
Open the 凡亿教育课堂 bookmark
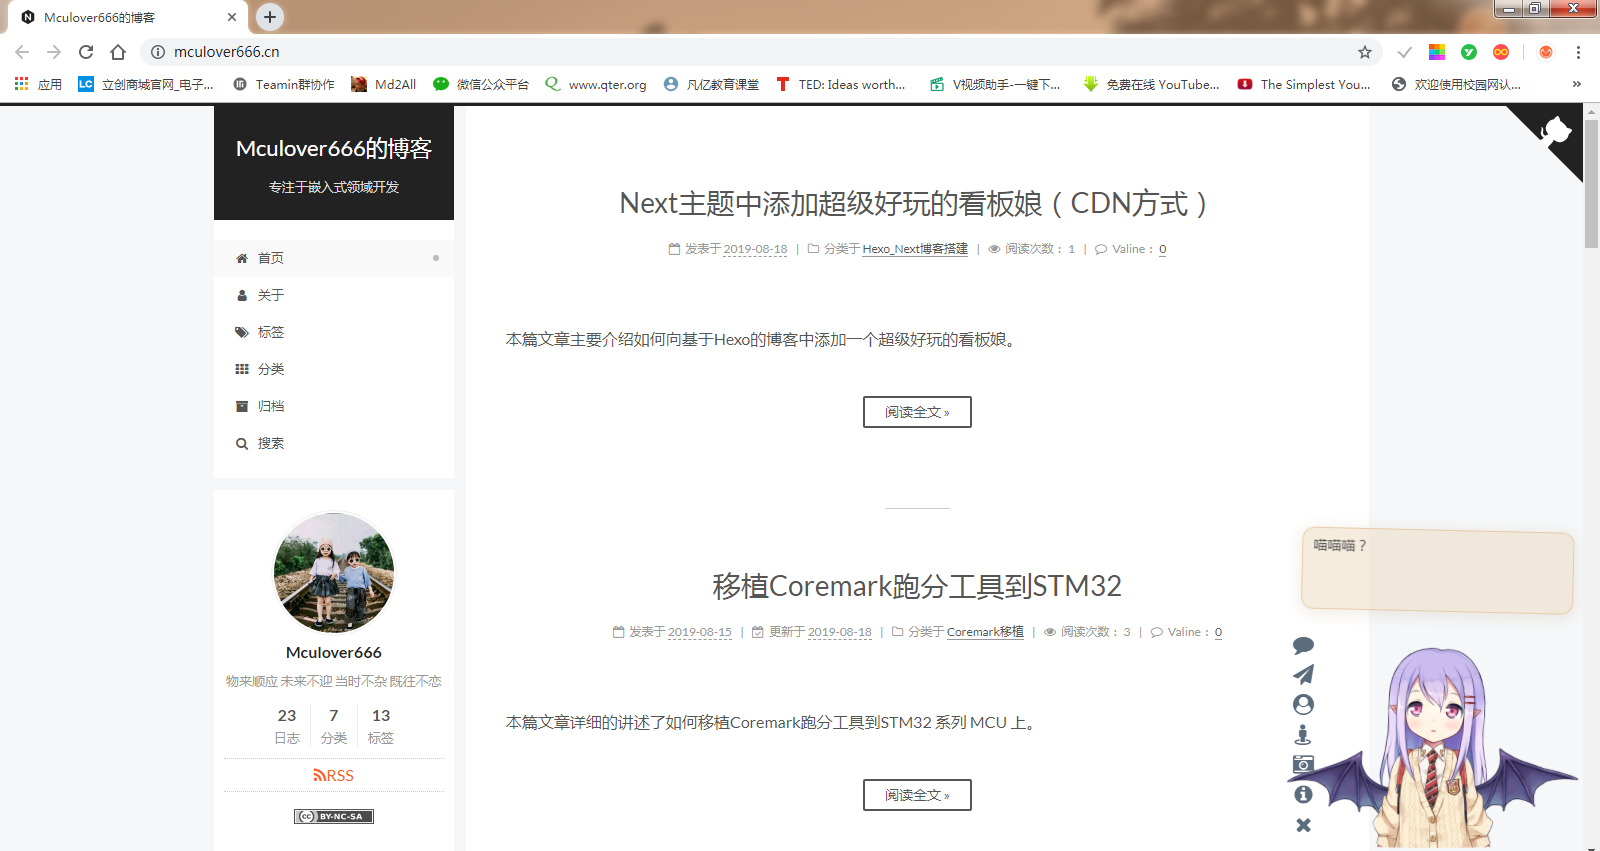(711, 84)
